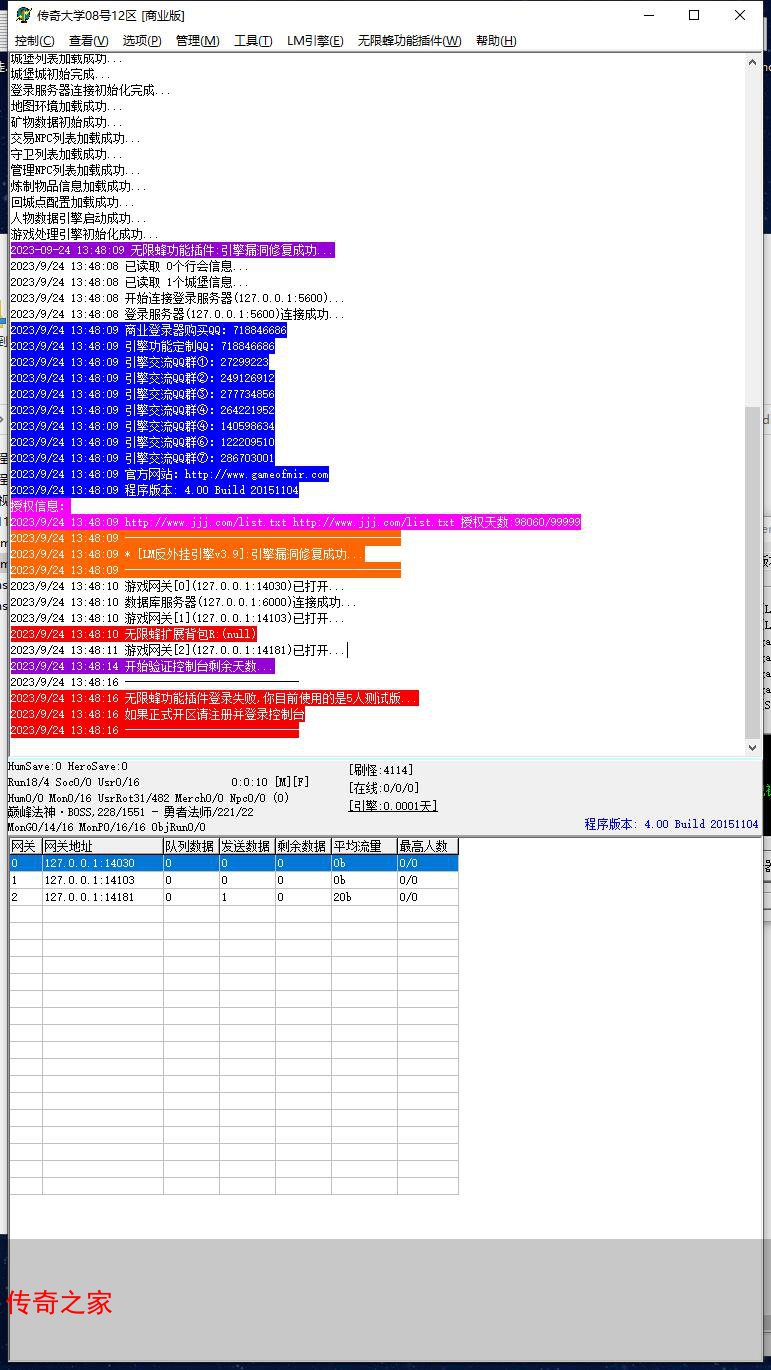Open the 帮助(H) menu
This screenshot has height=1370, width=771.
[x=496, y=40]
